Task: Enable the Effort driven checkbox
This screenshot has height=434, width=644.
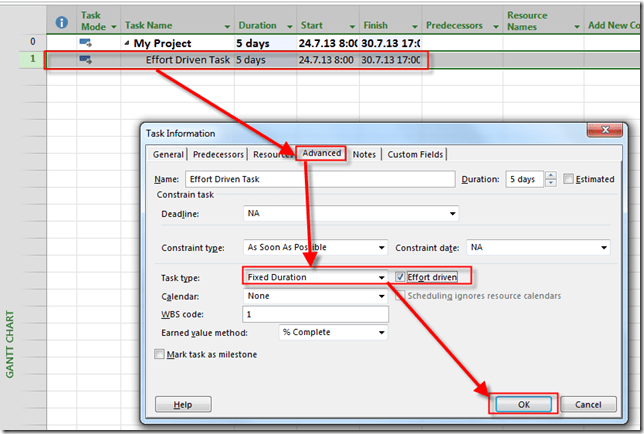Action: tap(401, 277)
